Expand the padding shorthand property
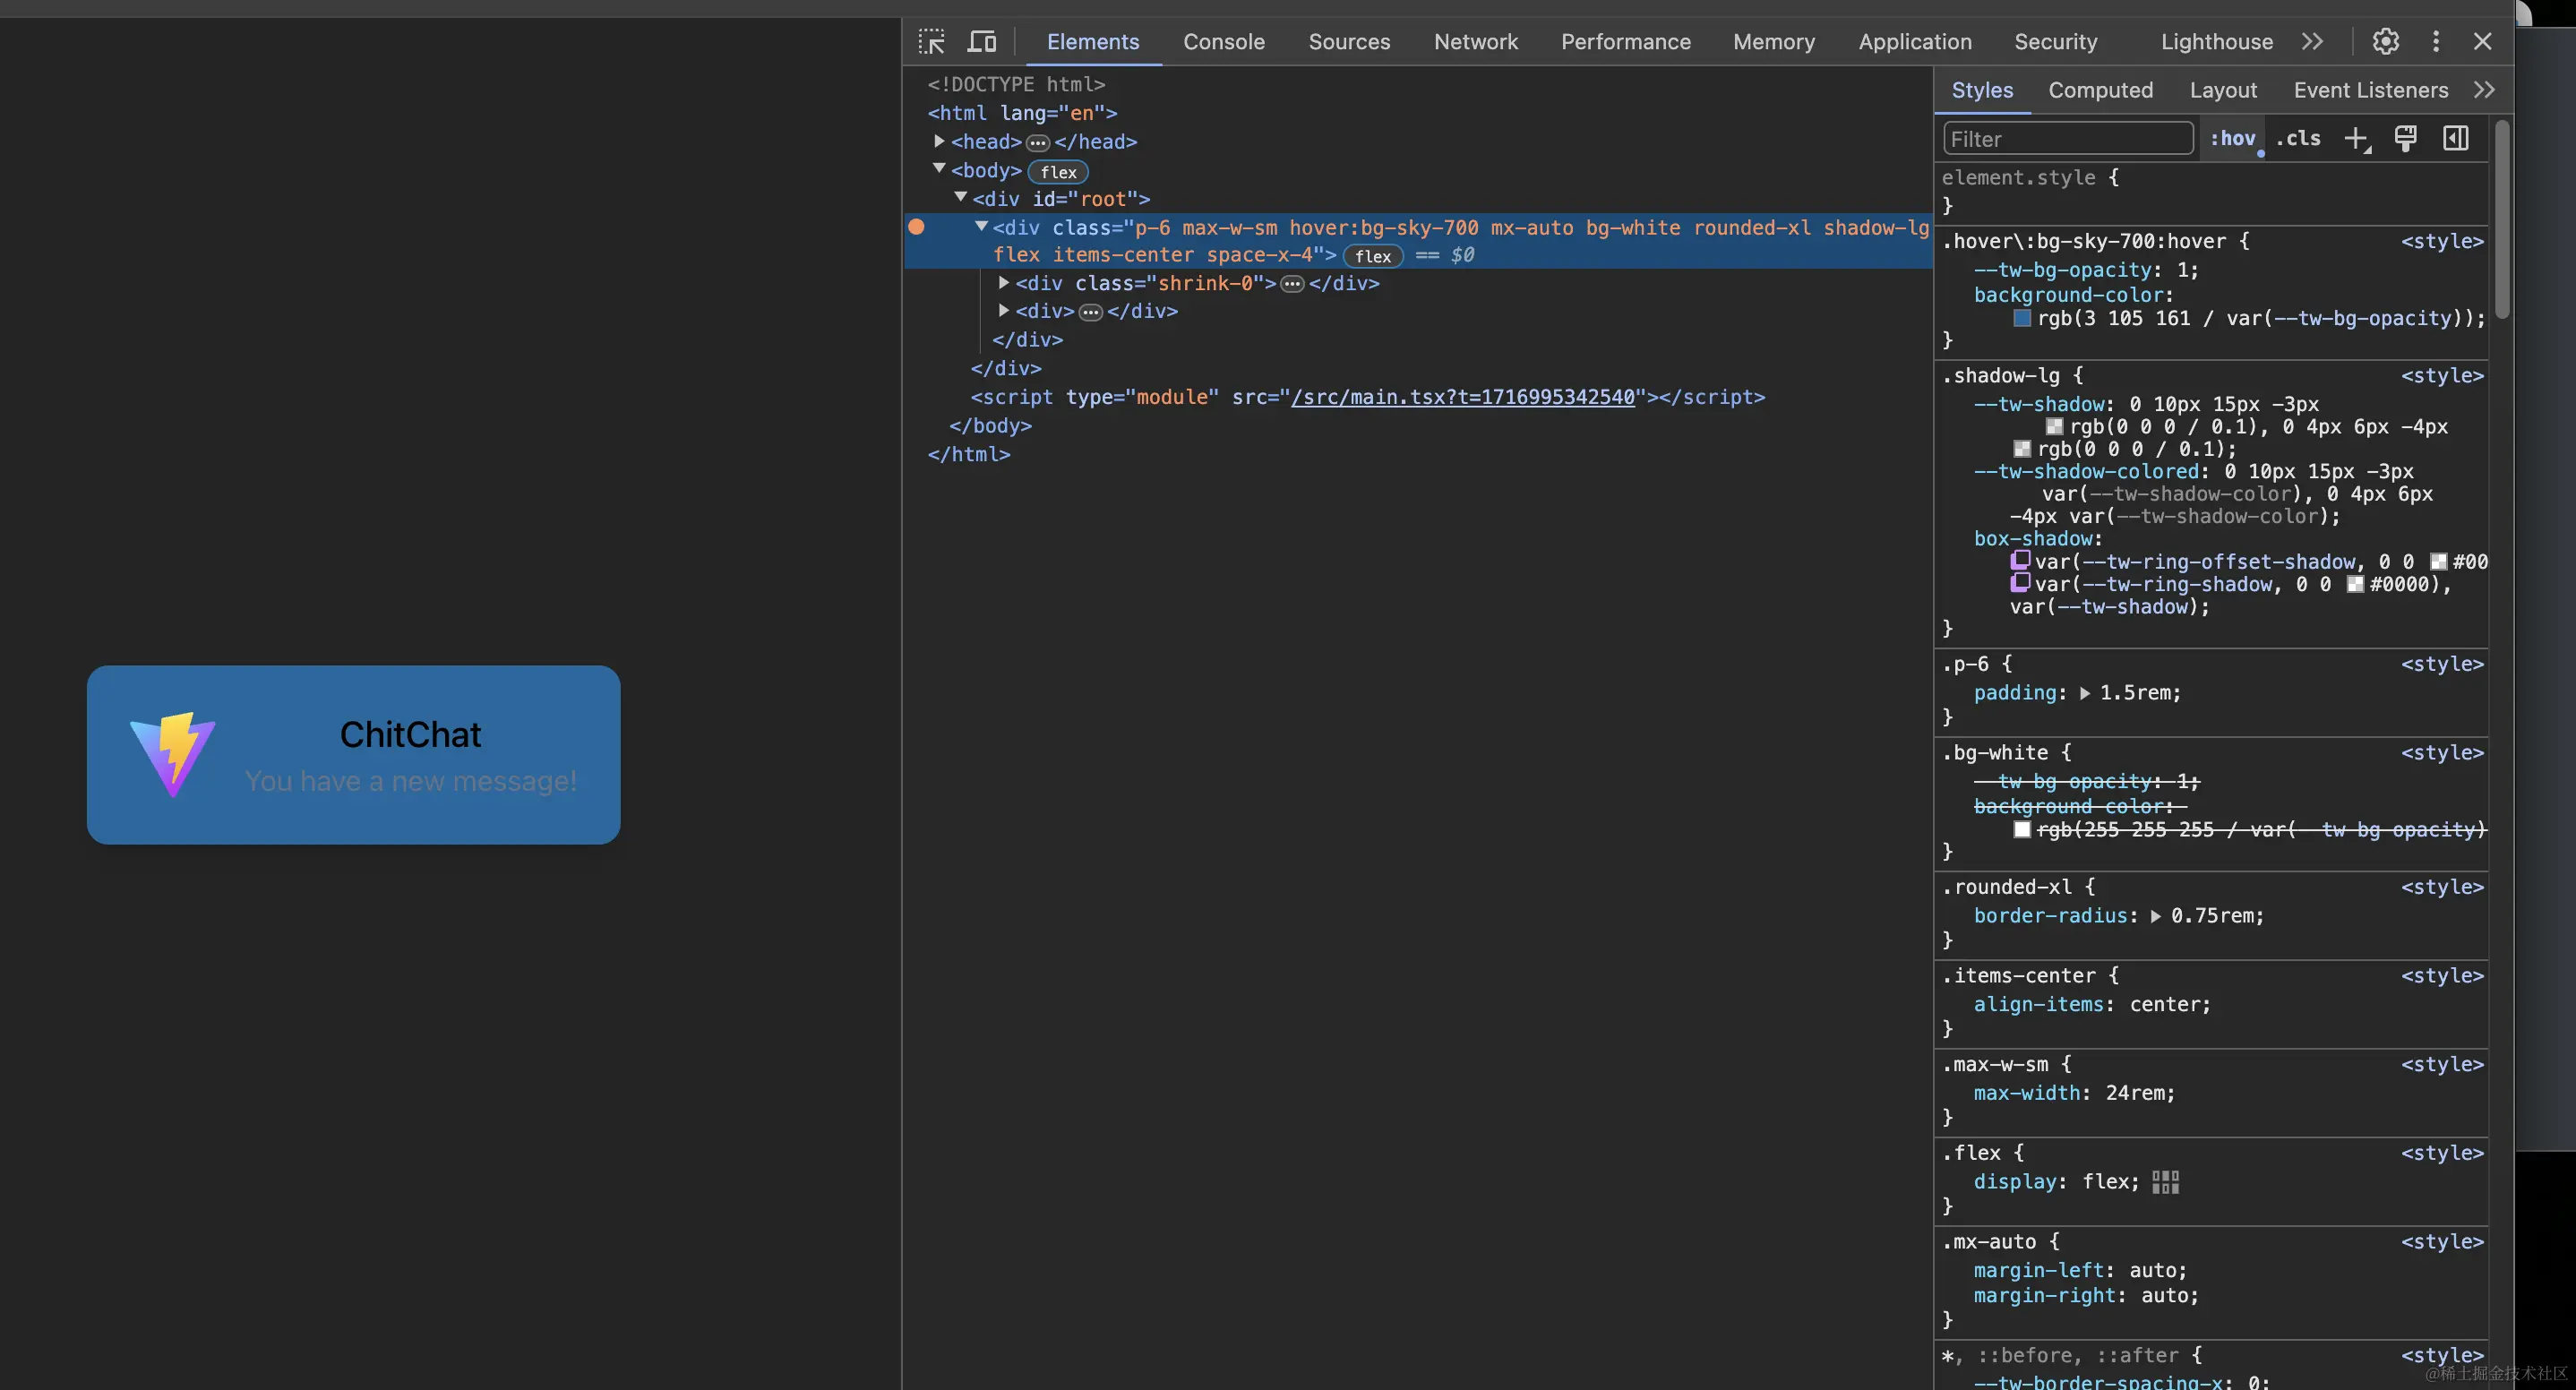 click(2085, 693)
